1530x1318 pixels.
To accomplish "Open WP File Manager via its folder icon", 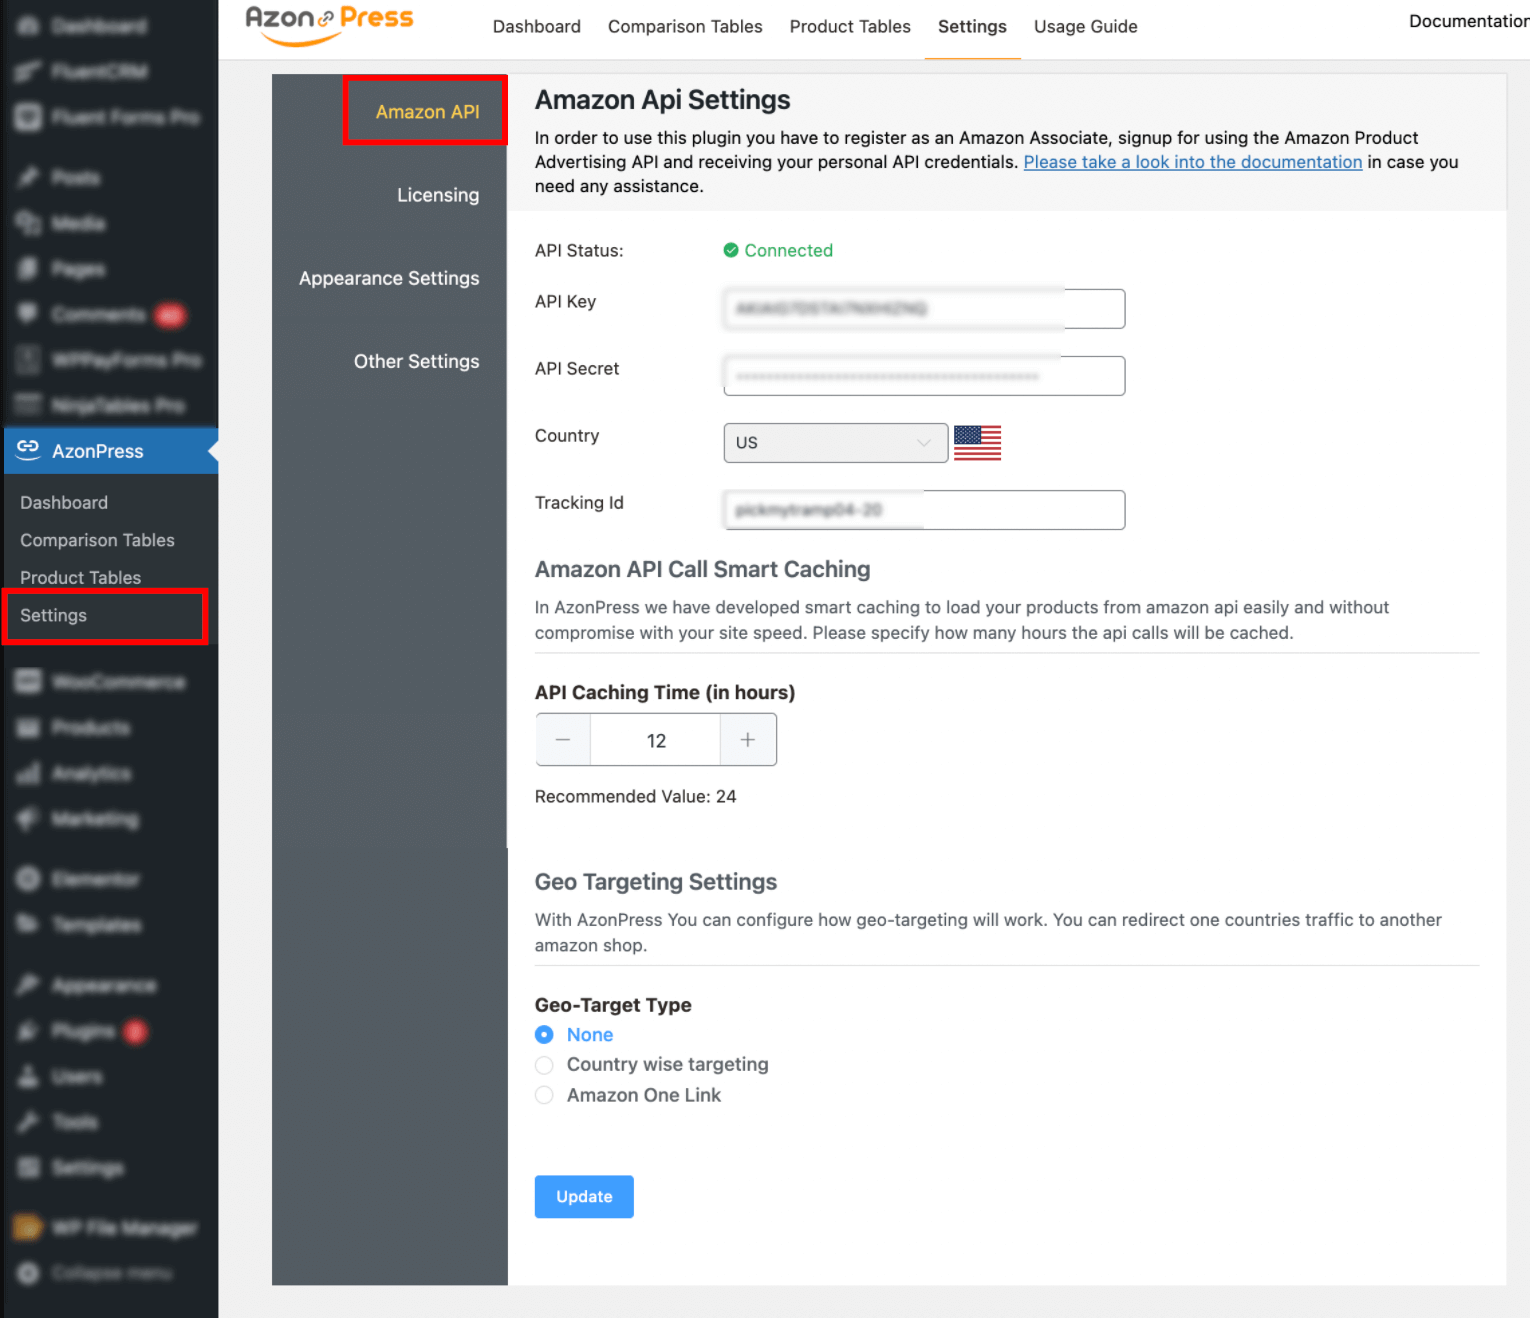I will [28, 1227].
